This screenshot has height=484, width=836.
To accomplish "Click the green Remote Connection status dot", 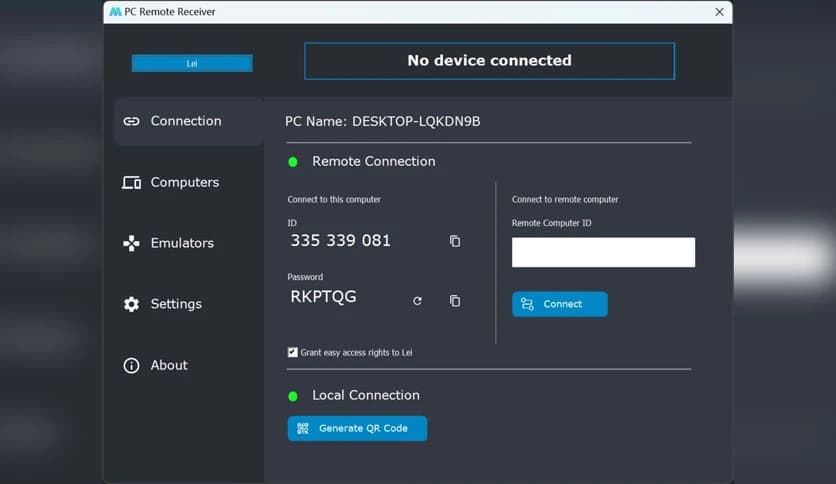I will [x=293, y=162].
